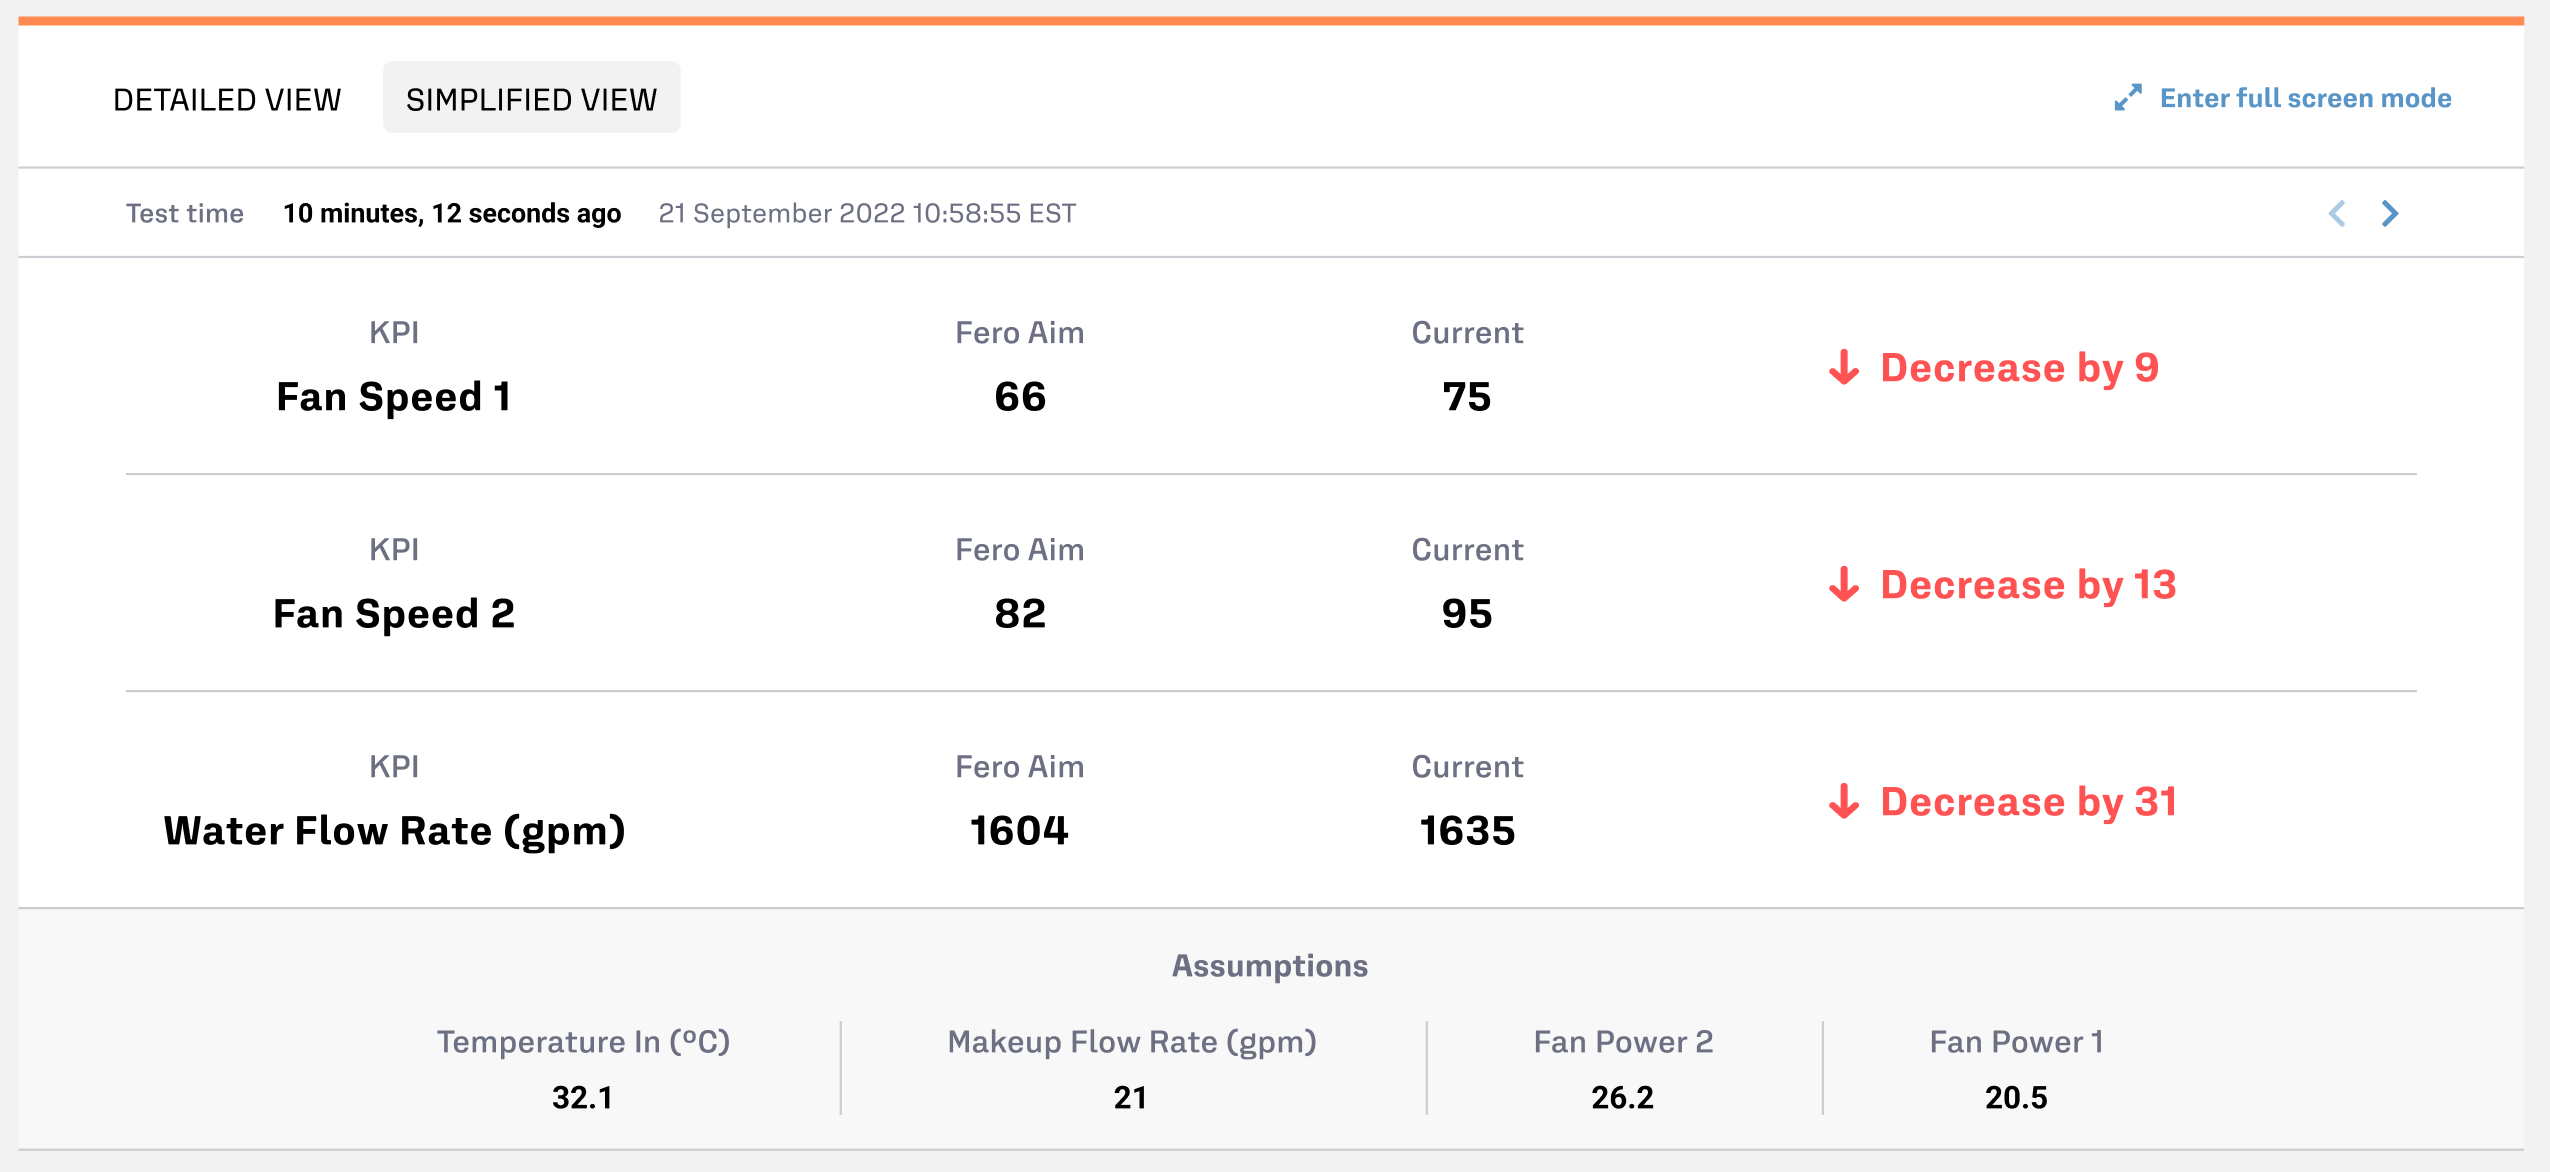Viewport: 2550px width, 1172px height.
Task: Select the Fan Speed 1 KPI name
Action: tap(394, 397)
